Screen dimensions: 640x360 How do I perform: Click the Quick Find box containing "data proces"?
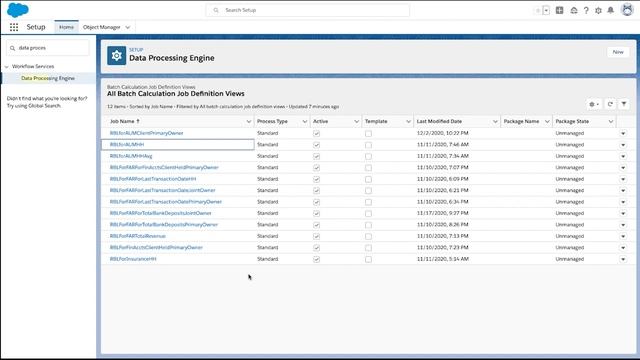click(48, 48)
